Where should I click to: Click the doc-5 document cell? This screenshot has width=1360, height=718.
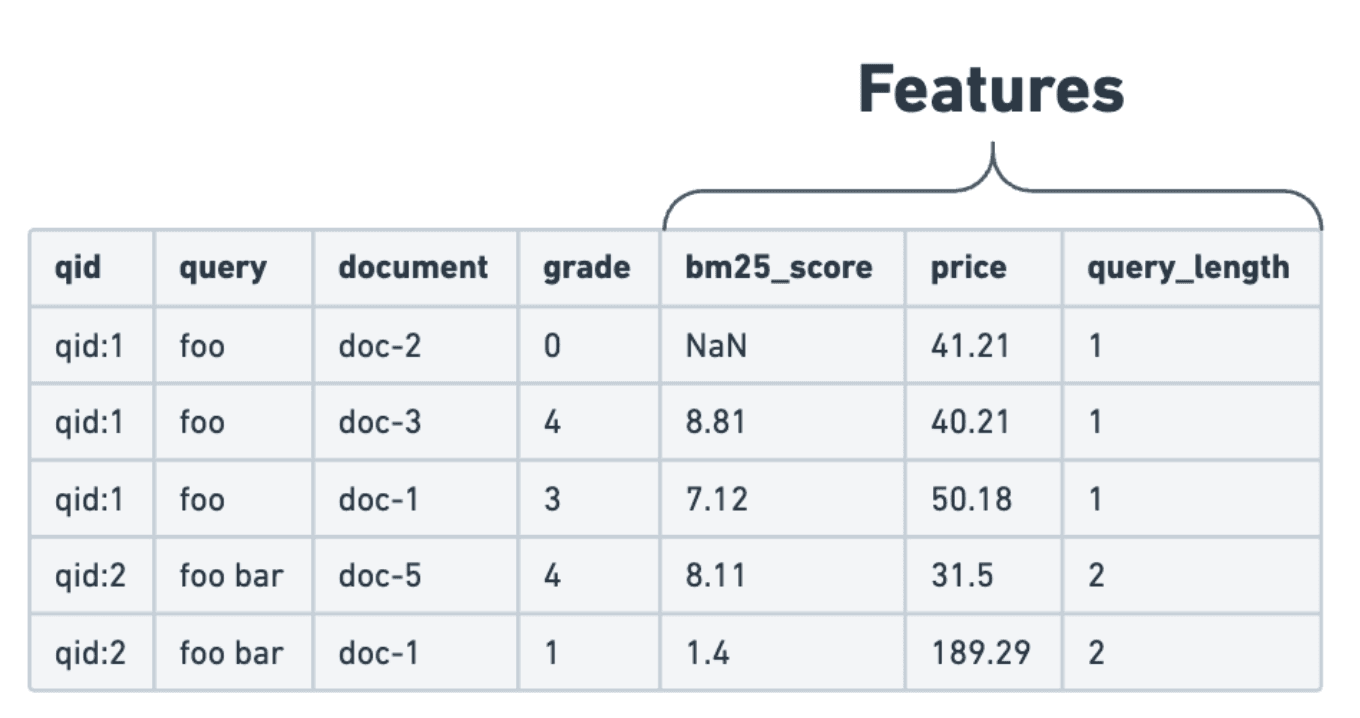pyautogui.click(x=380, y=576)
